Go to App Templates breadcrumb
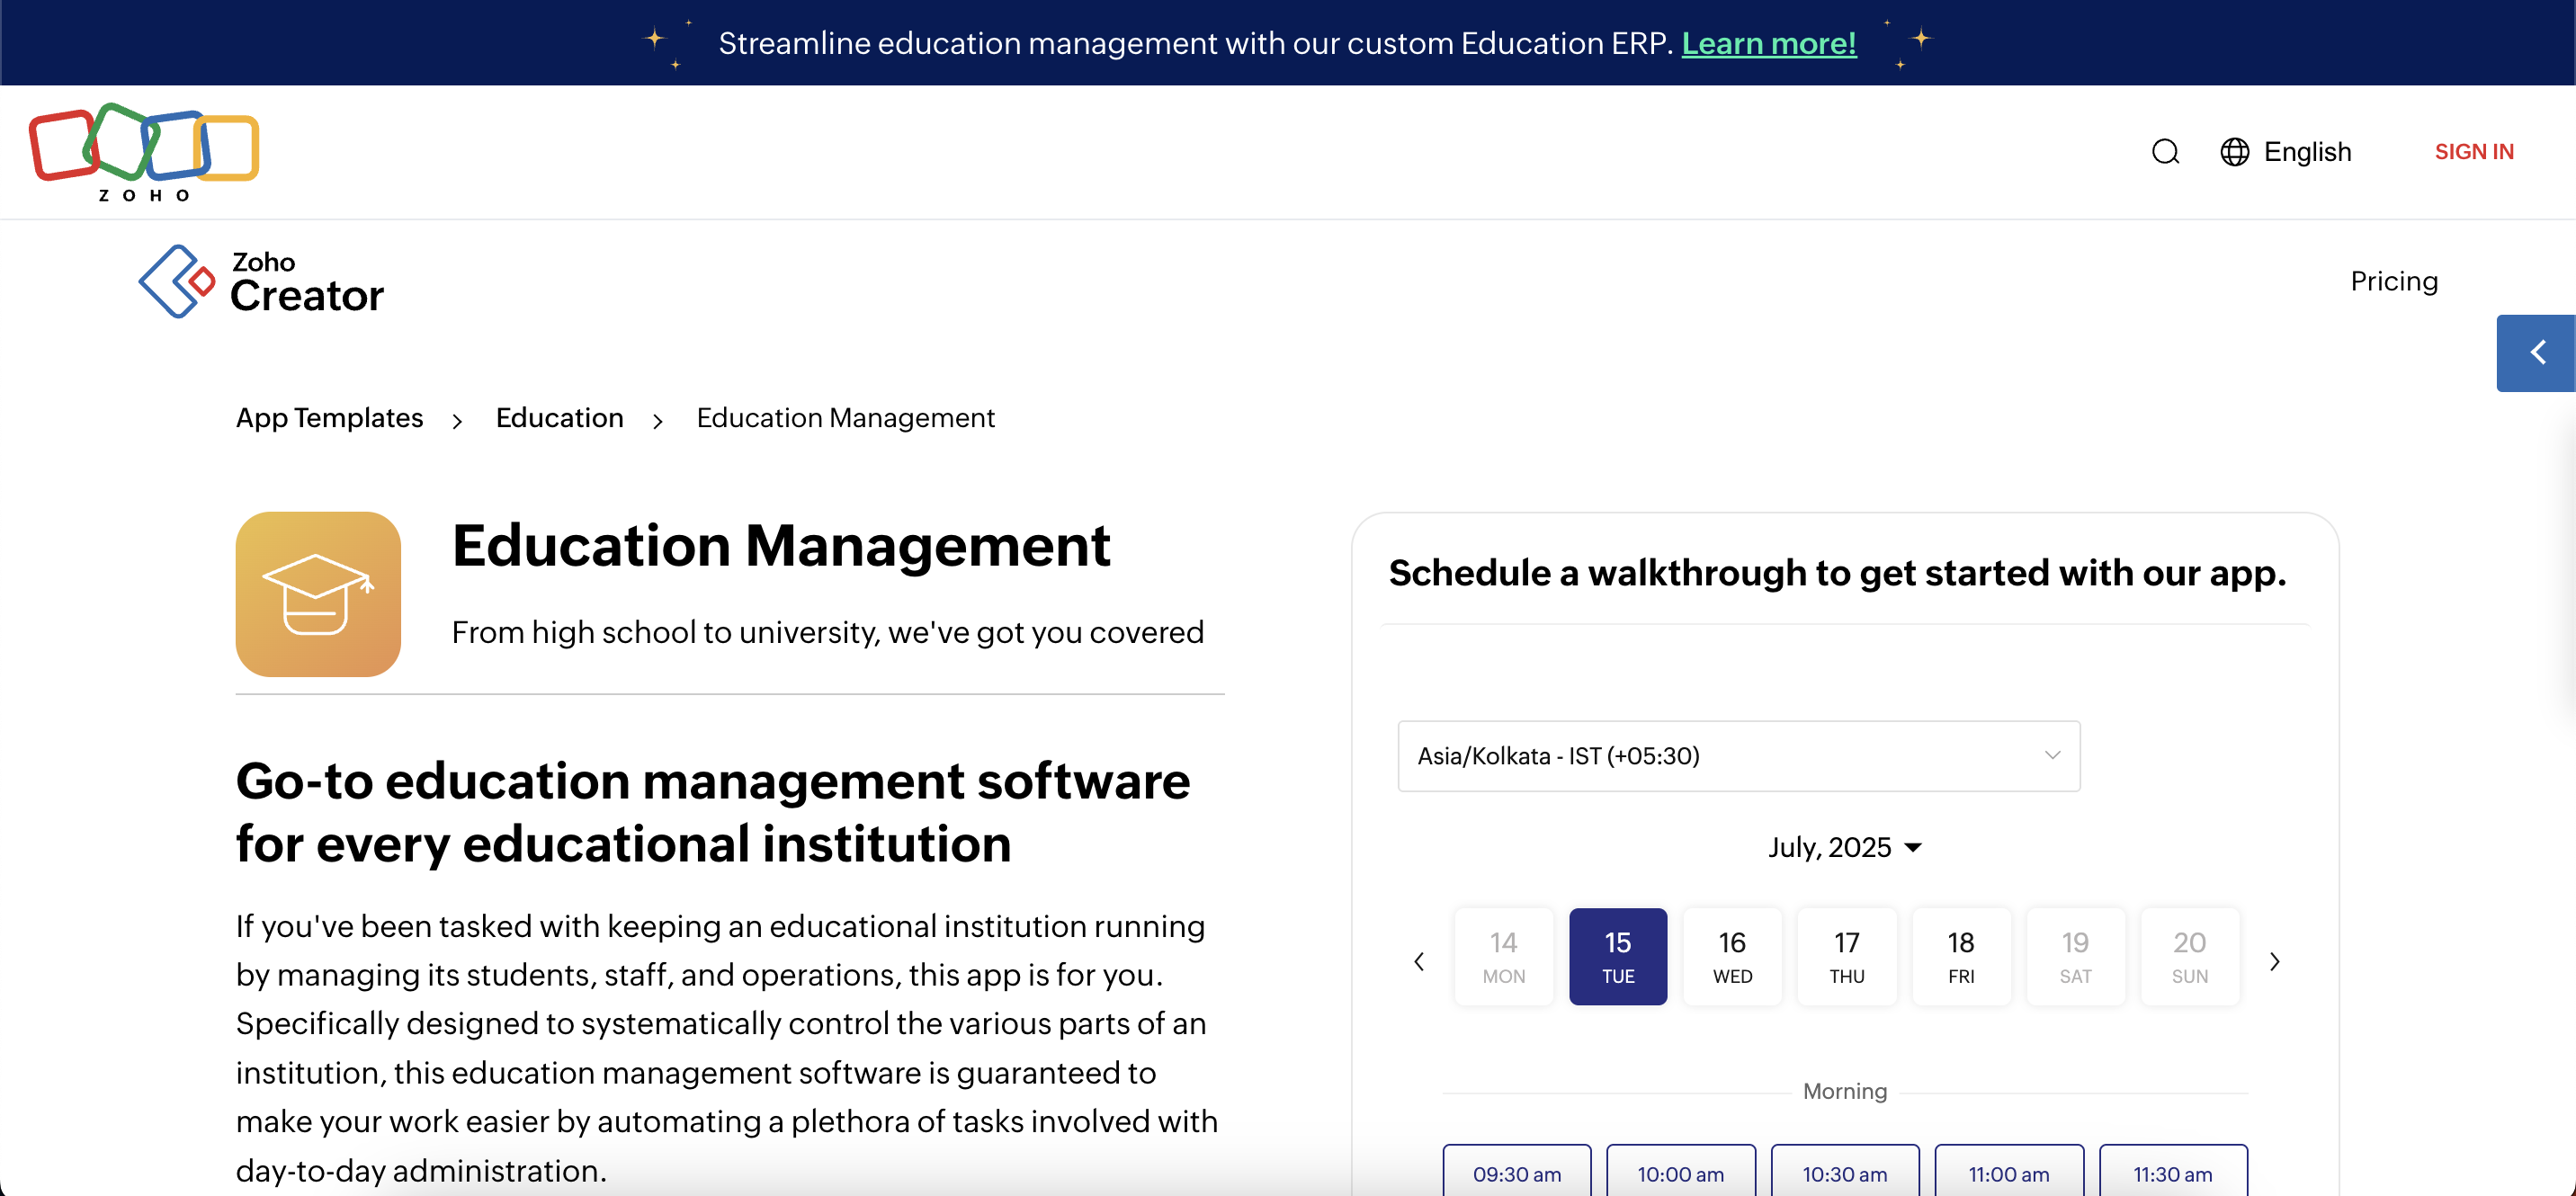The width and height of the screenshot is (2576, 1196). click(x=329, y=418)
